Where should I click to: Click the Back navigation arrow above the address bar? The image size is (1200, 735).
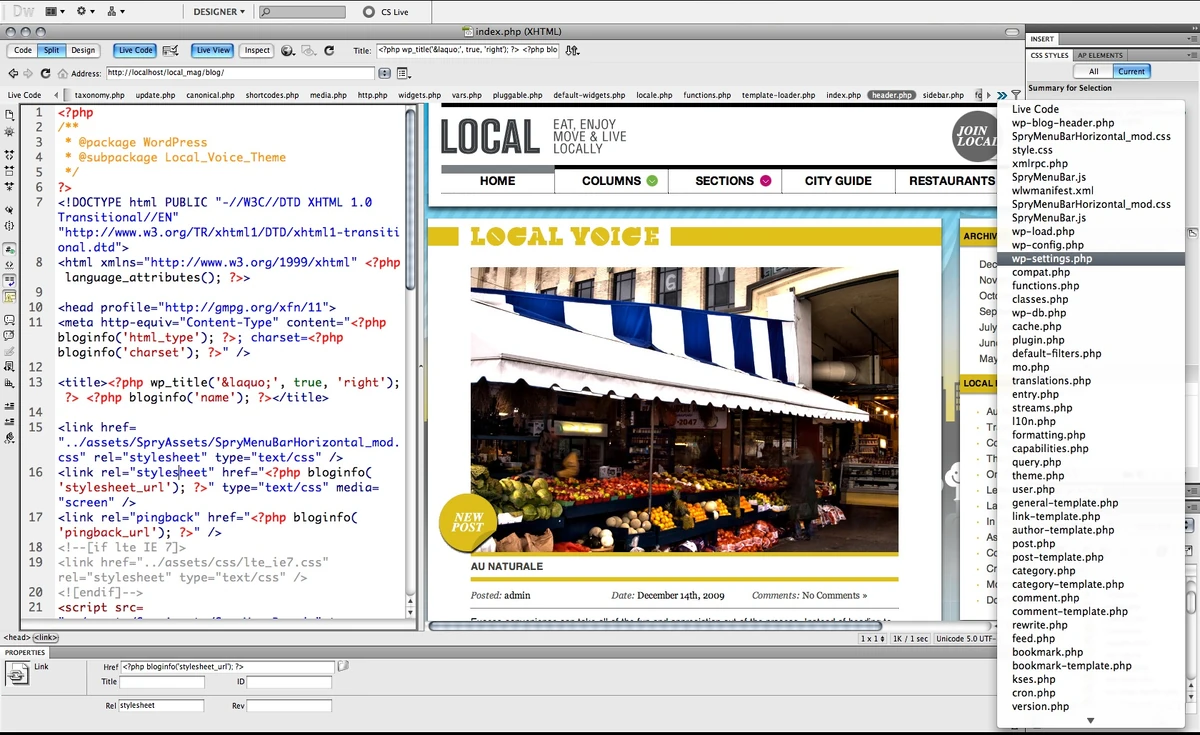tap(14, 73)
